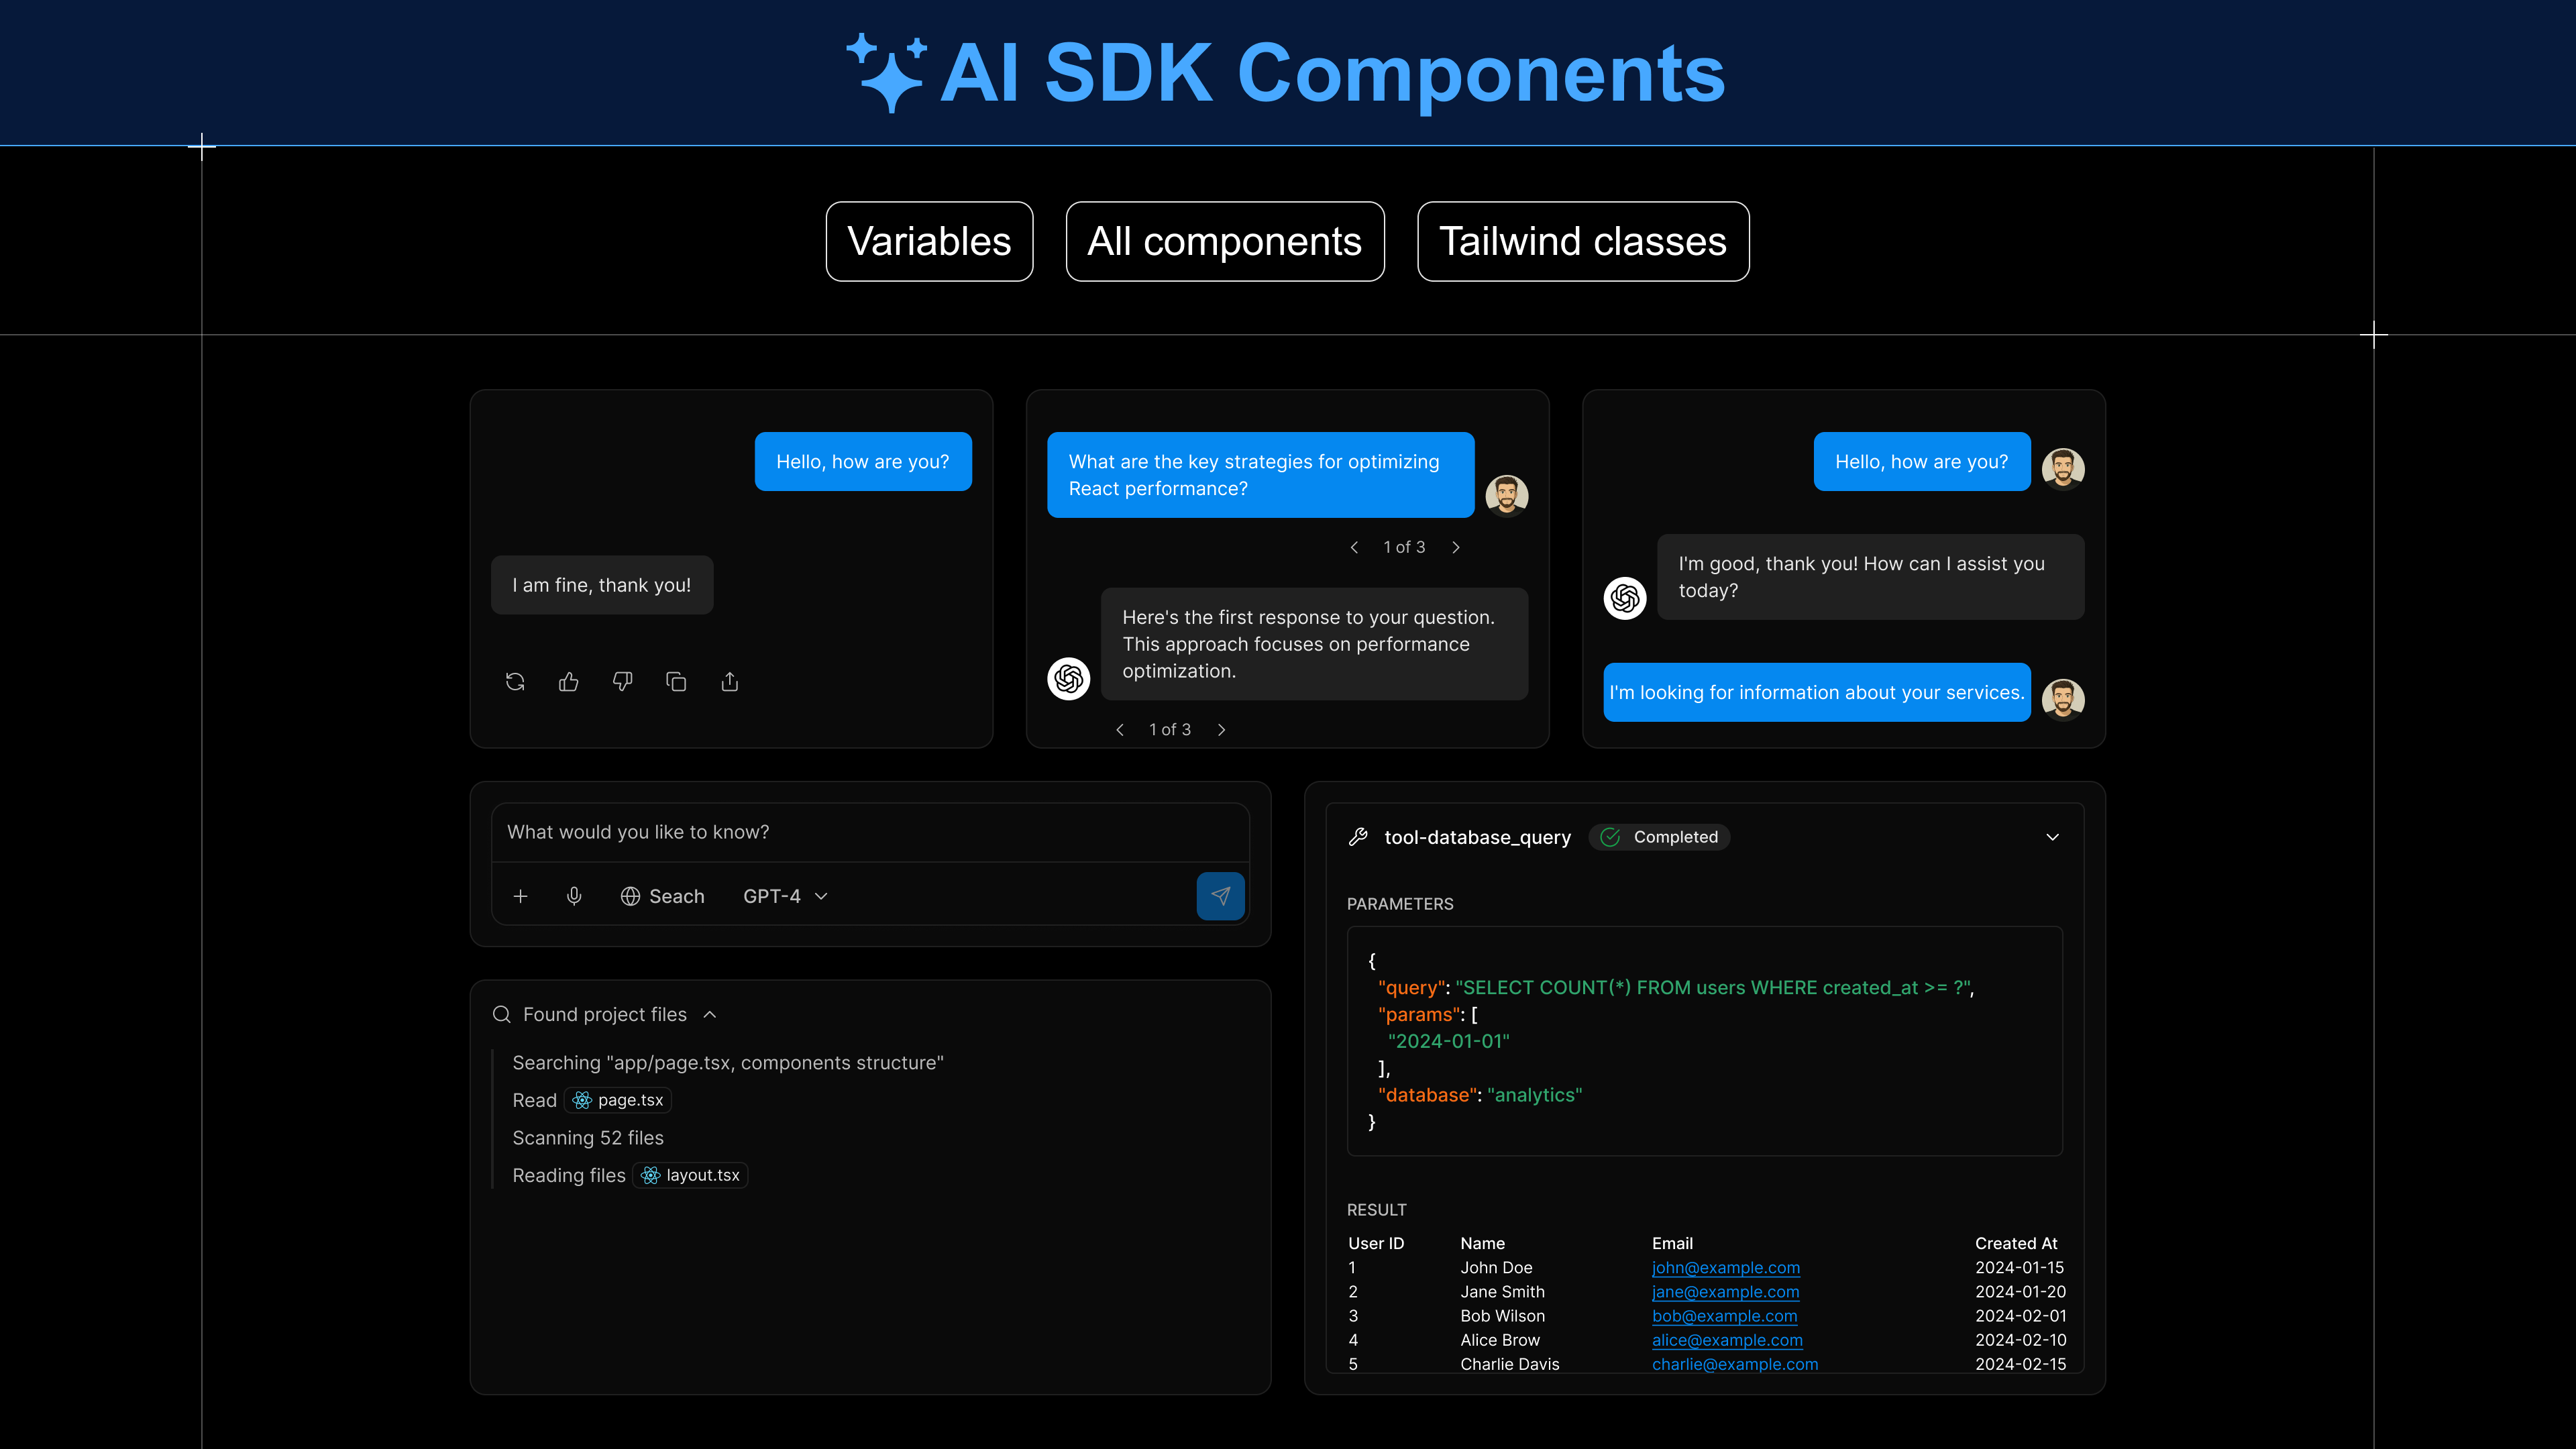Image resolution: width=2576 pixels, height=1449 pixels.
Task: Click the microphone icon in the prompt bar
Action: coord(574,896)
